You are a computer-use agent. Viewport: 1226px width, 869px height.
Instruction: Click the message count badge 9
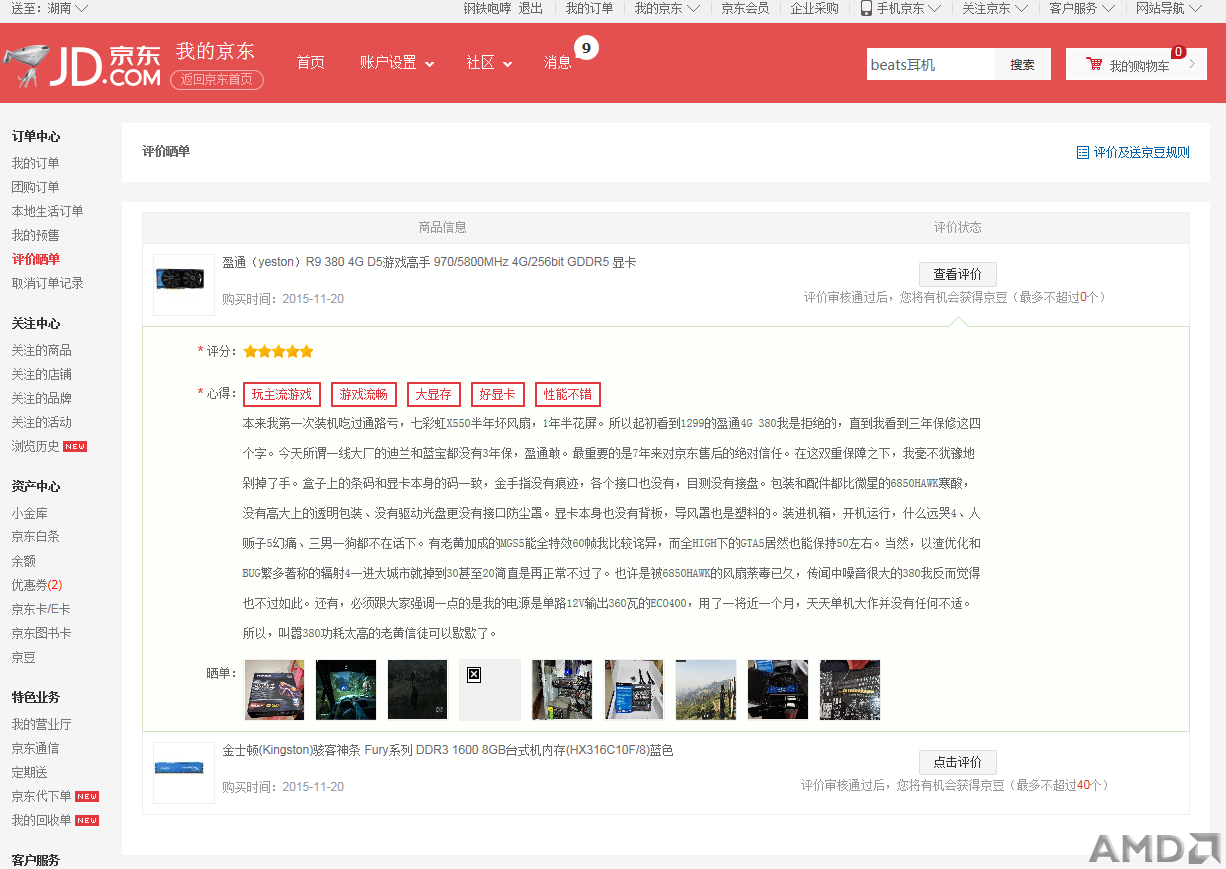pyautogui.click(x=586, y=47)
